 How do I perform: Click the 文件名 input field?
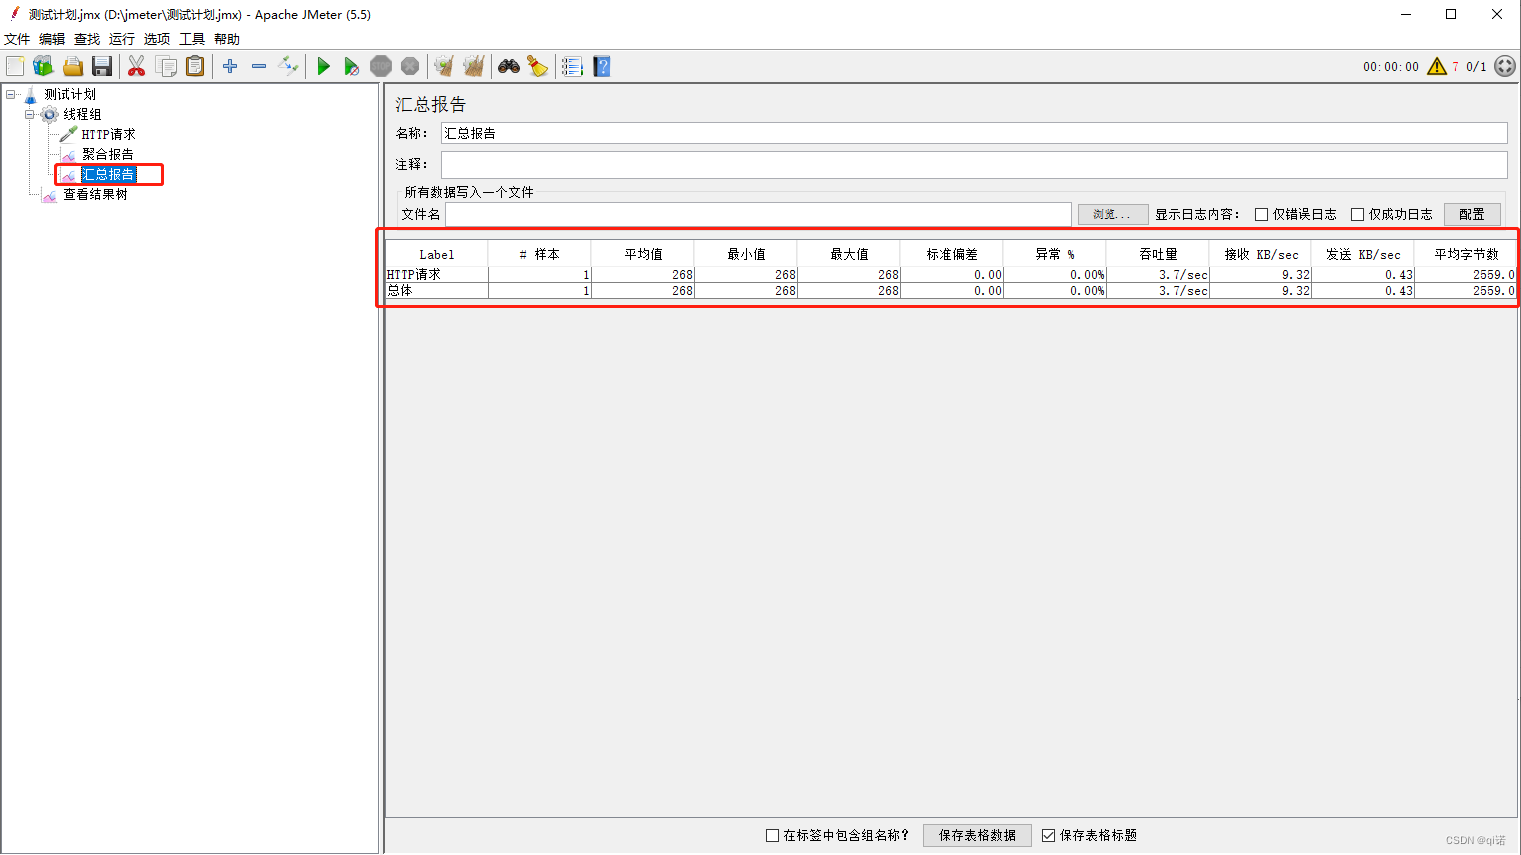tap(758, 214)
